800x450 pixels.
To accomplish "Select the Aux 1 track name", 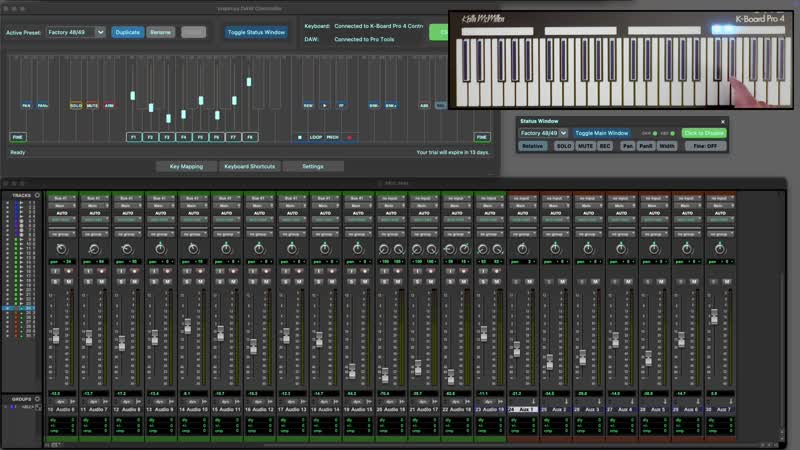I will [x=522, y=409].
